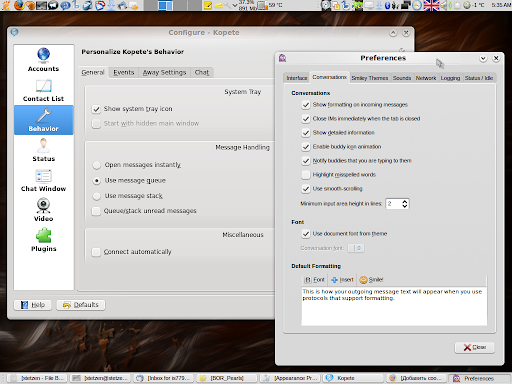Click the Close button in Preferences

coord(474,347)
